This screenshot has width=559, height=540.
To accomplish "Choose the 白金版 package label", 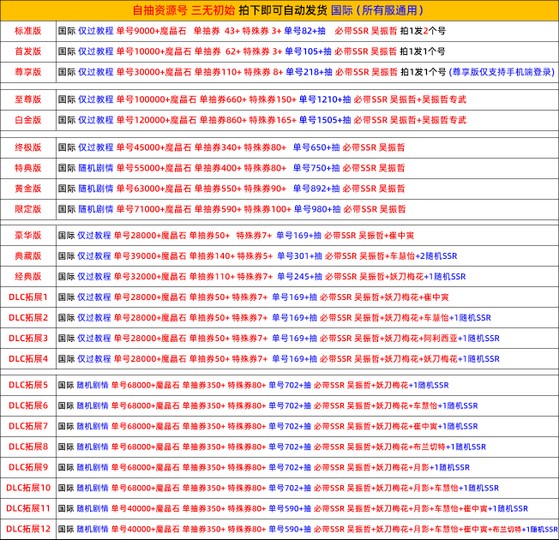I will click(x=28, y=120).
